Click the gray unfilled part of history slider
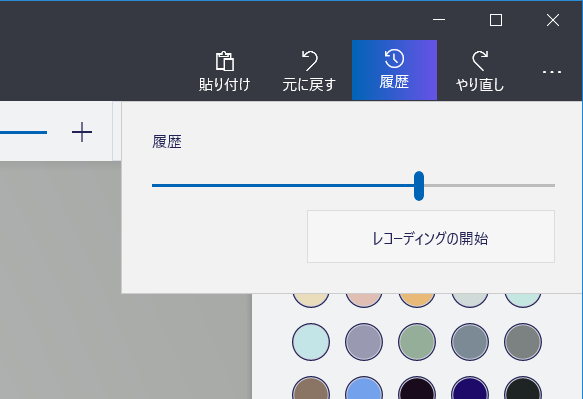Screen dimensions: 583x399 tap(490, 185)
